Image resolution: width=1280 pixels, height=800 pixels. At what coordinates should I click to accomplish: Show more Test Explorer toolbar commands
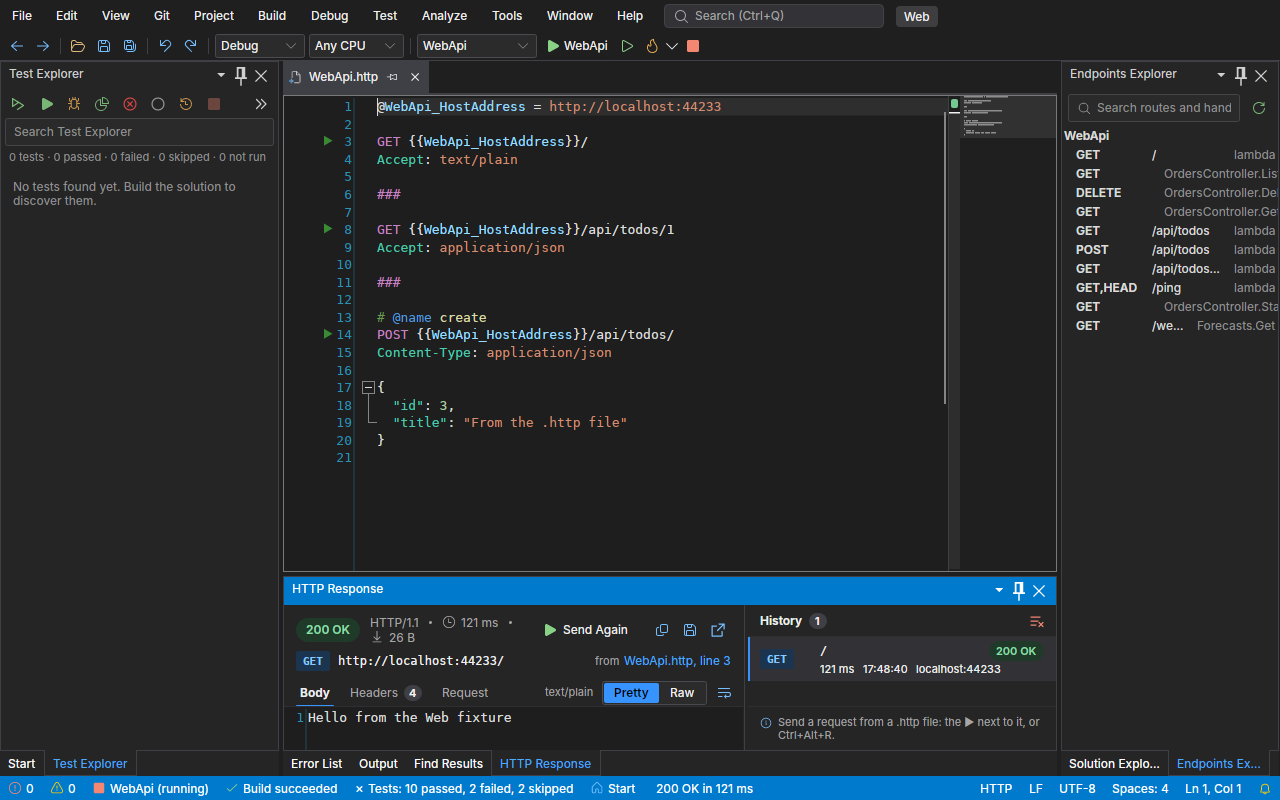(x=261, y=104)
